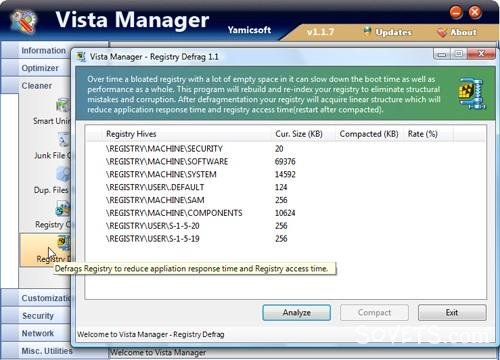Click the Registry Cleaner label in sidebar

(x=53, y=224)
